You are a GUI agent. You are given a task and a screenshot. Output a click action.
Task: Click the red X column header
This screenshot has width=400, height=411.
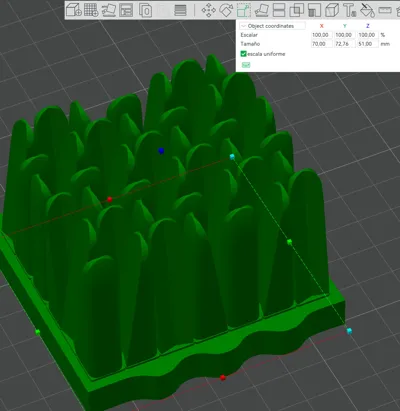coord(322,26)
